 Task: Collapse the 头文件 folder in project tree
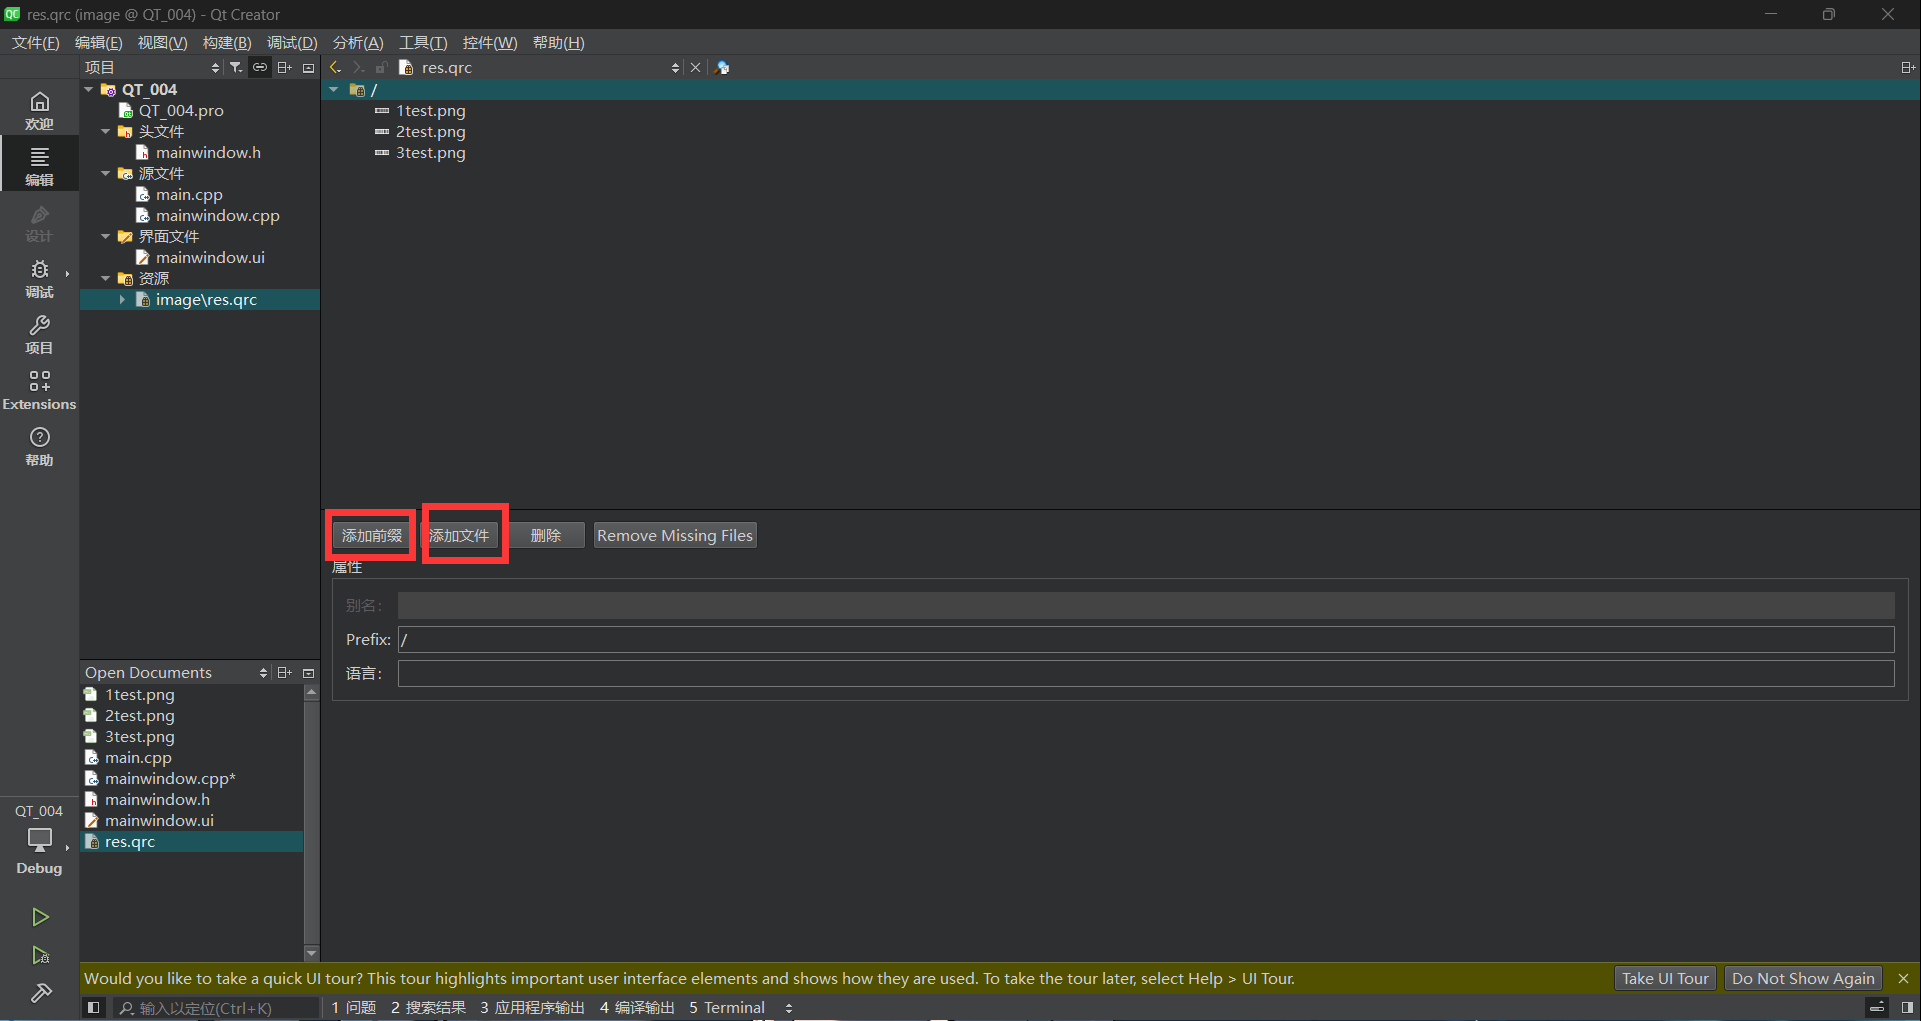[x=106, y=131]
